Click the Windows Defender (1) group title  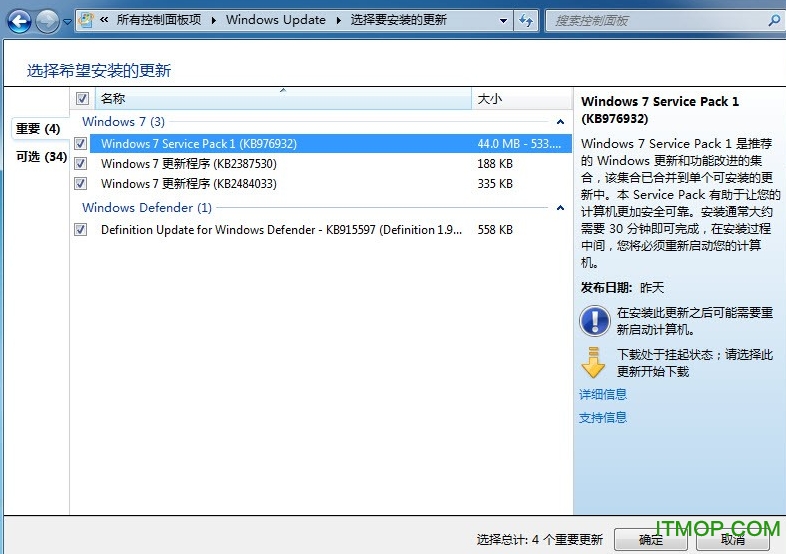pyautogui.click(x=147, y=208)
